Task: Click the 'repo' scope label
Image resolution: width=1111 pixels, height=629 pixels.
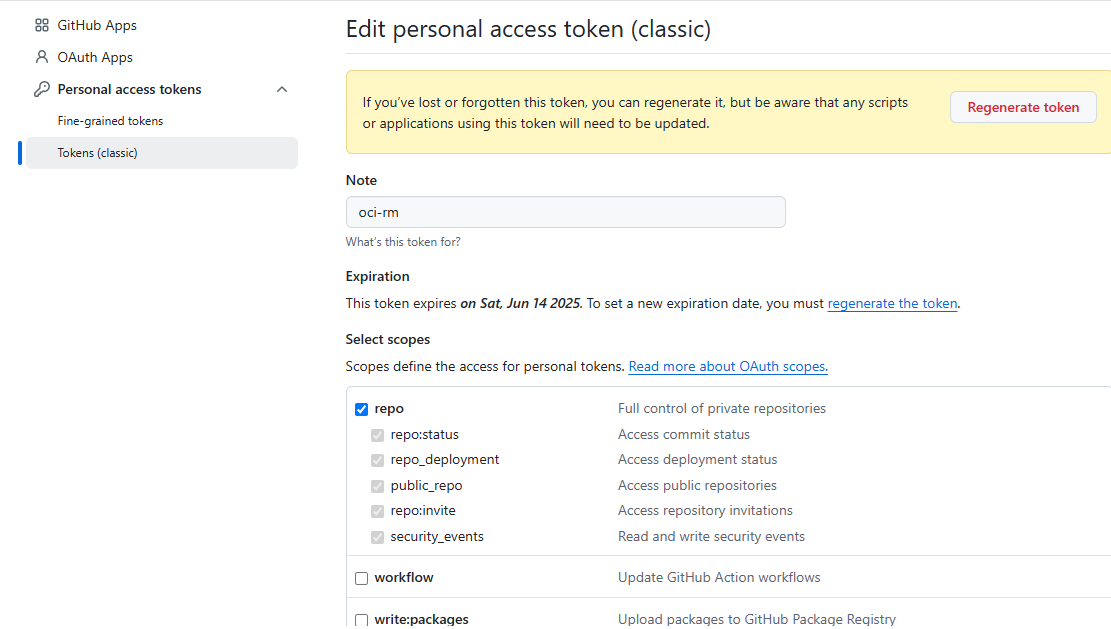Action: (389, 409)
